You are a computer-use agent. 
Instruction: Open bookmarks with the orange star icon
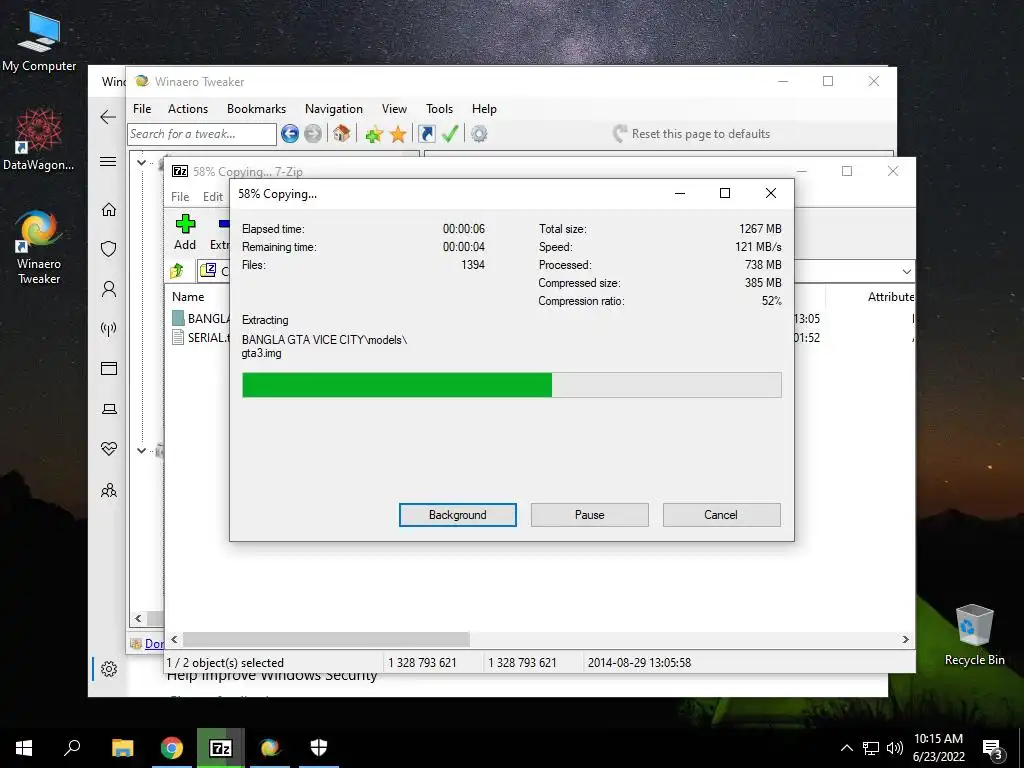398,135
